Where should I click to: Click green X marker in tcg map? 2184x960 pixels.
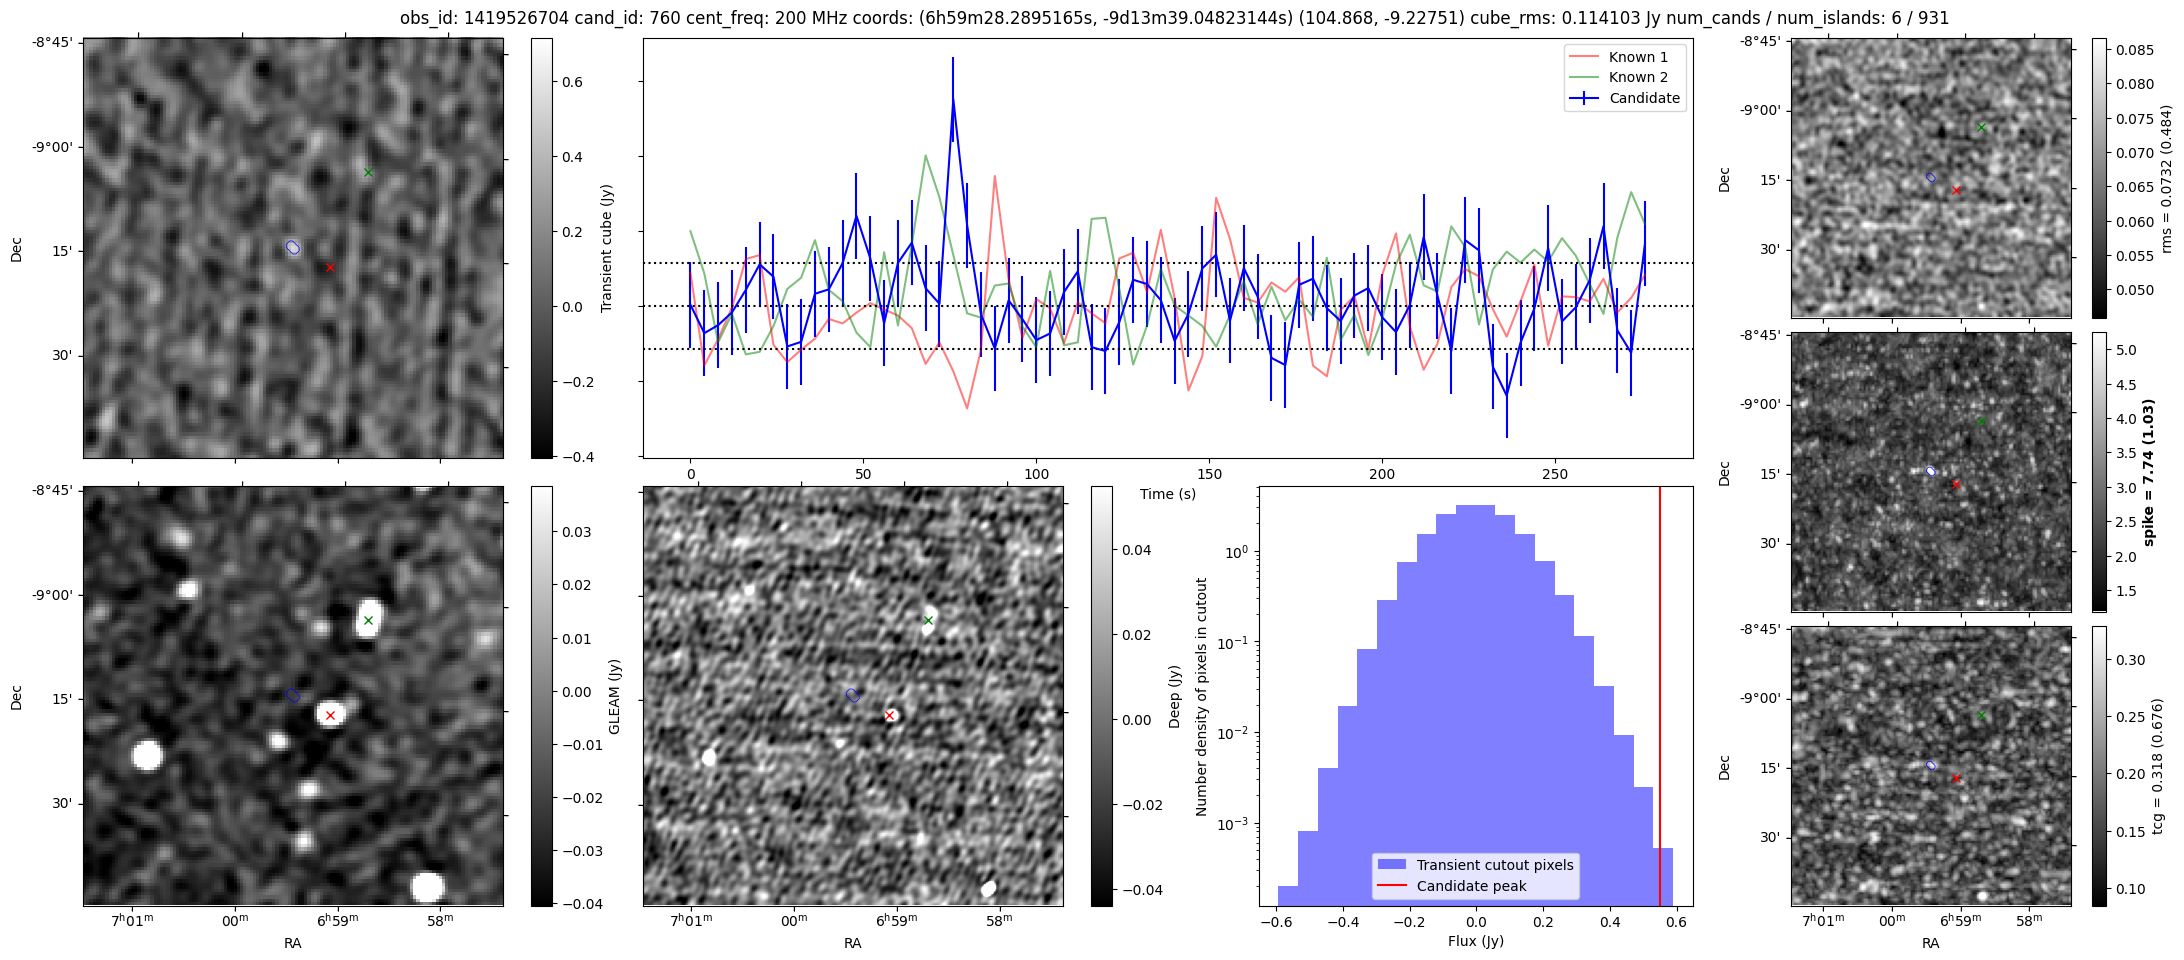click(1981, 715)
